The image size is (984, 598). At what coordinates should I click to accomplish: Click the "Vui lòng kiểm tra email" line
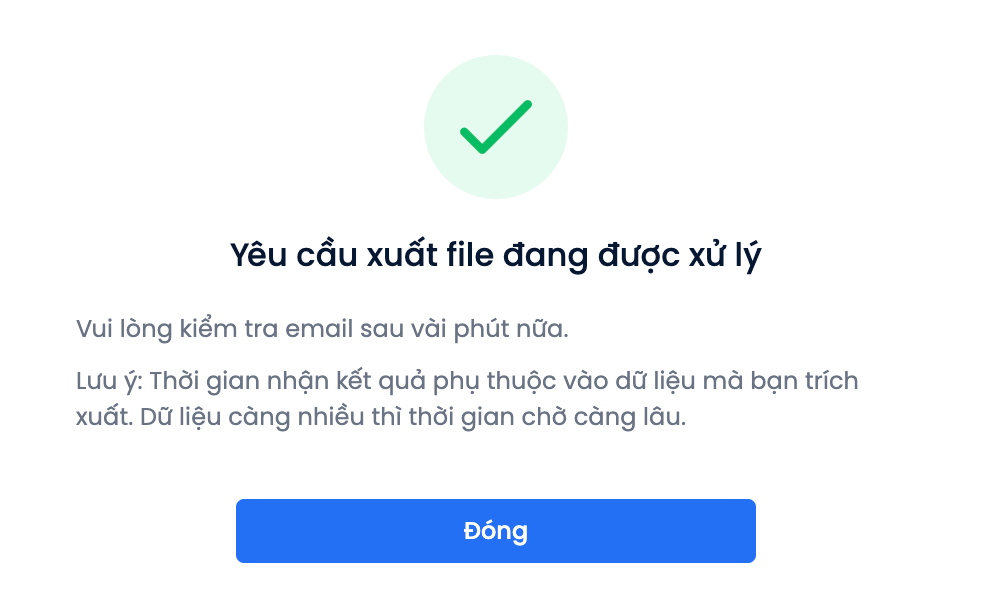pyautogui.click(x=322, y=329)
